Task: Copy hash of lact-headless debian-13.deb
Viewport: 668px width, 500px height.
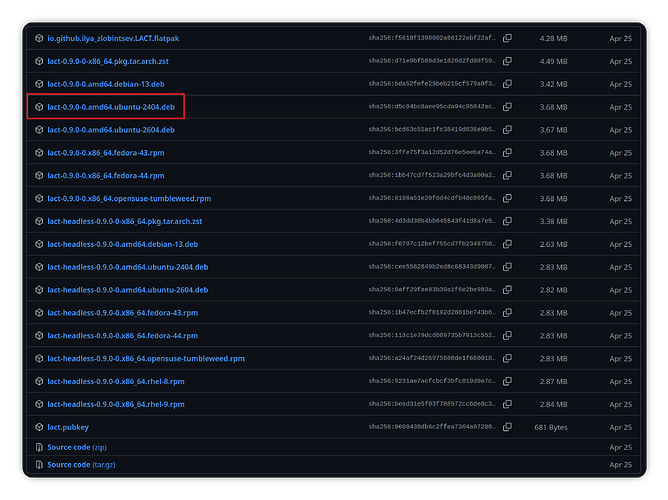Action: coord(507,244)
